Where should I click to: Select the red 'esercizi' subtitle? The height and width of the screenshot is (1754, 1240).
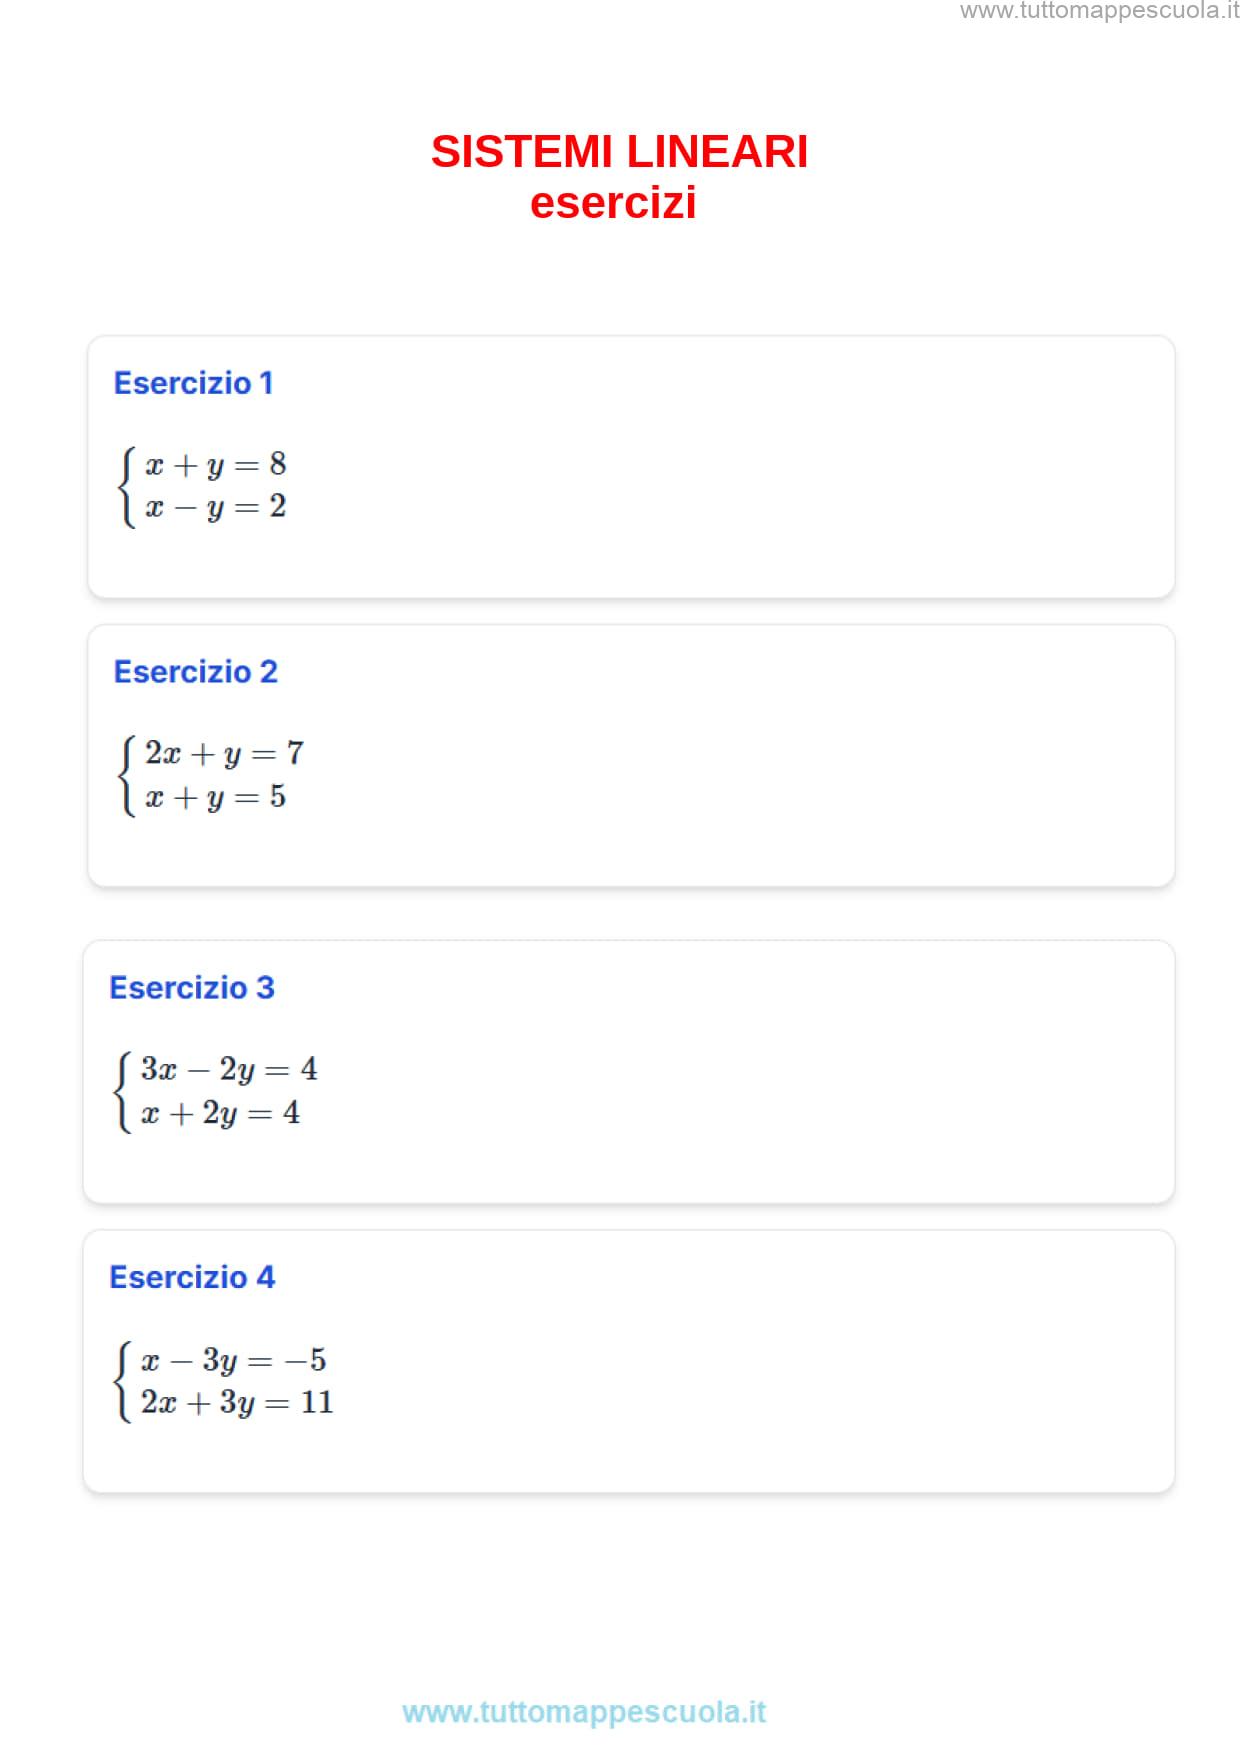(x=613, y=203)
